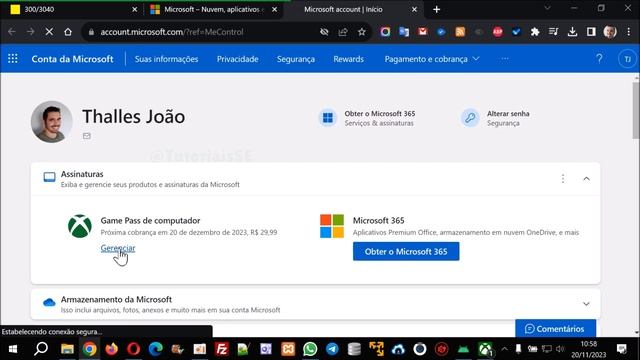
Task: Click Conta da Microsoft header link
Action: [x=72, y=59]
